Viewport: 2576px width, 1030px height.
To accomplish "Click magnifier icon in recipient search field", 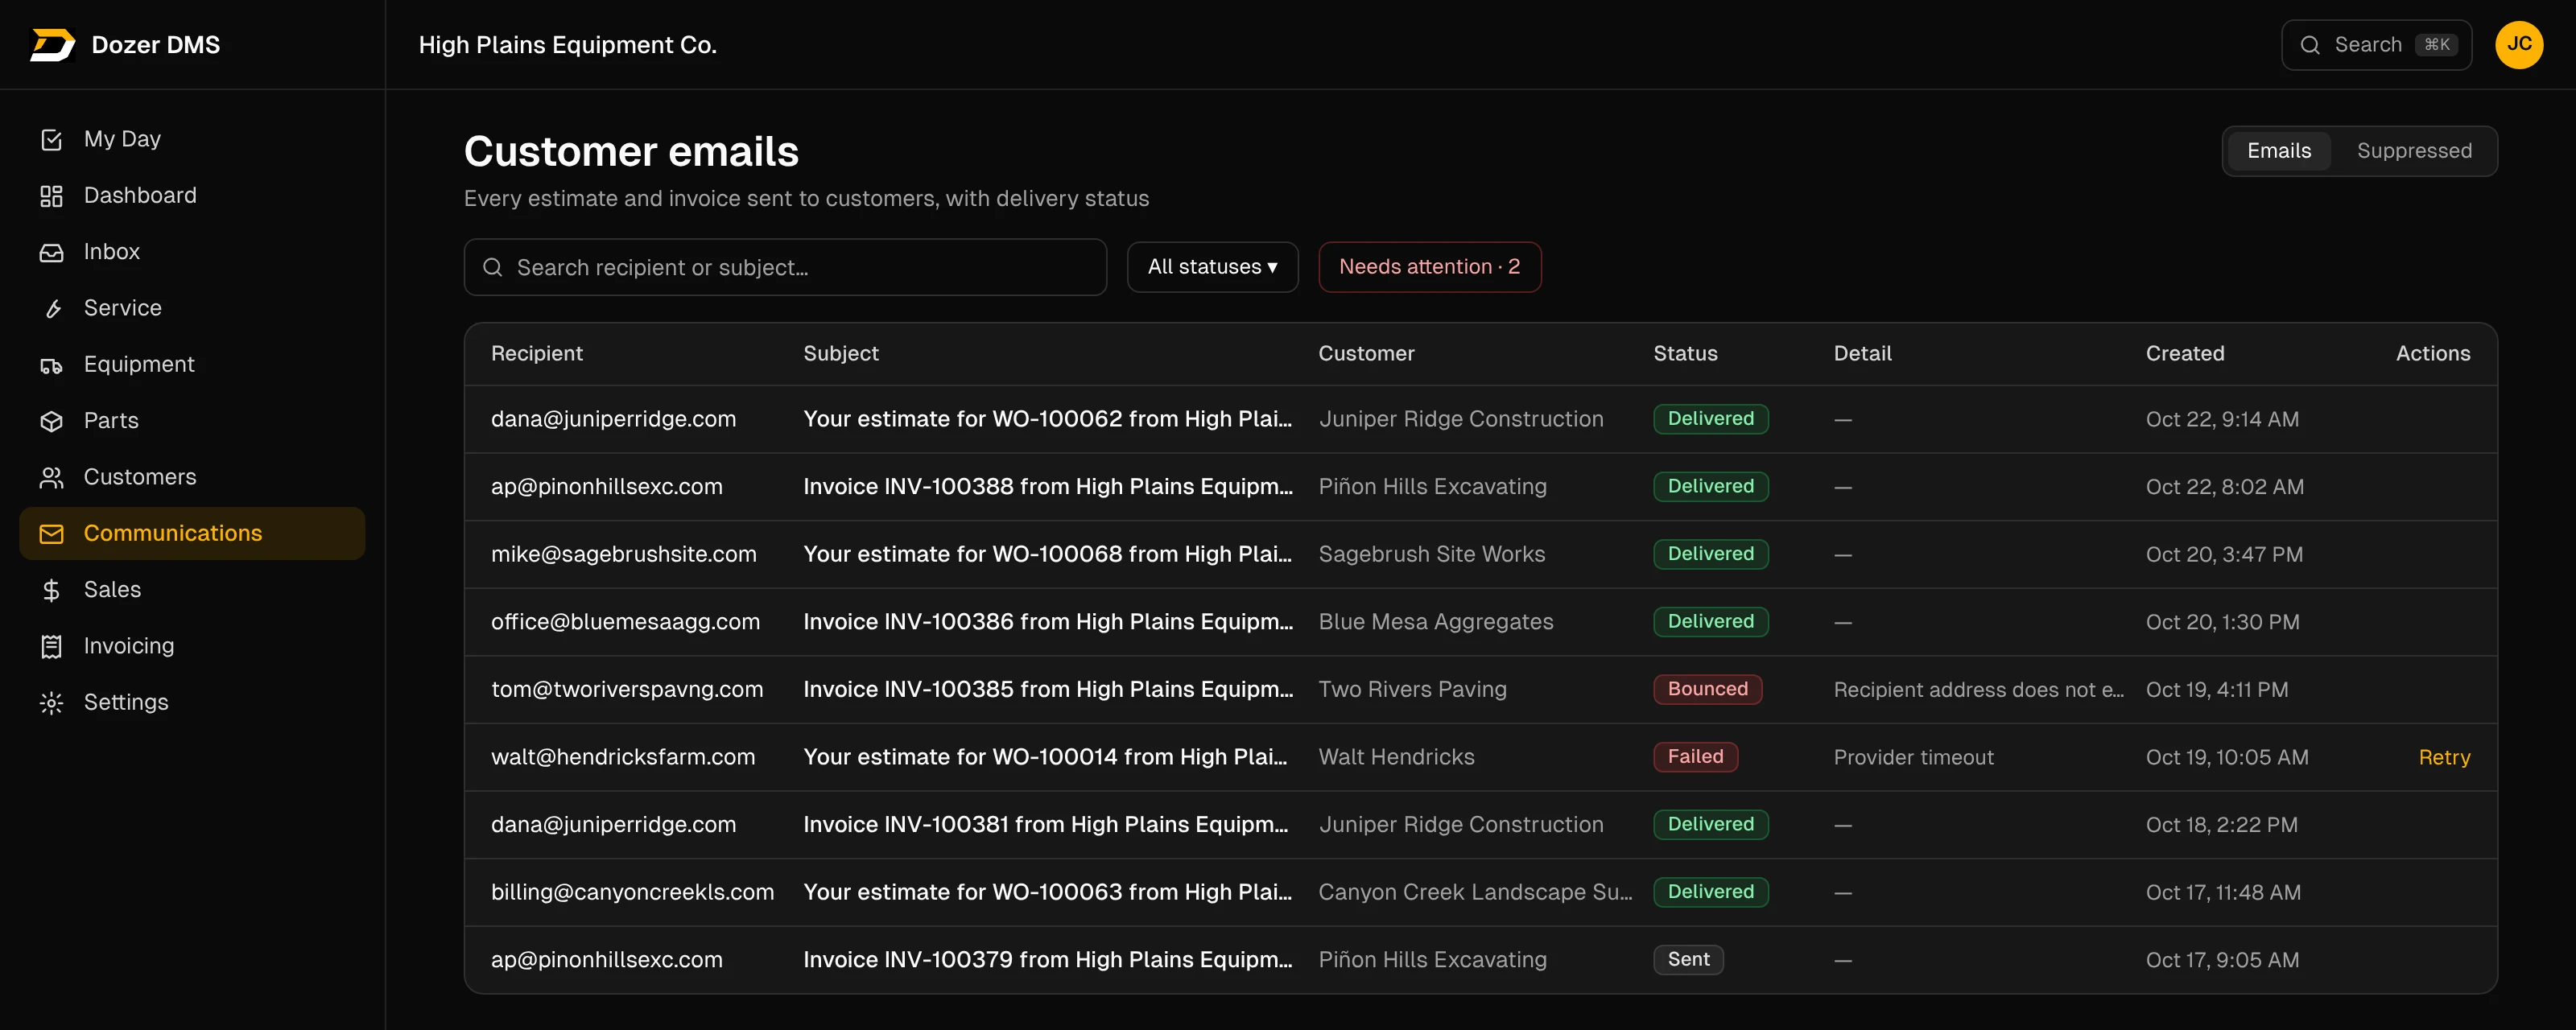I will coord(492,267).
